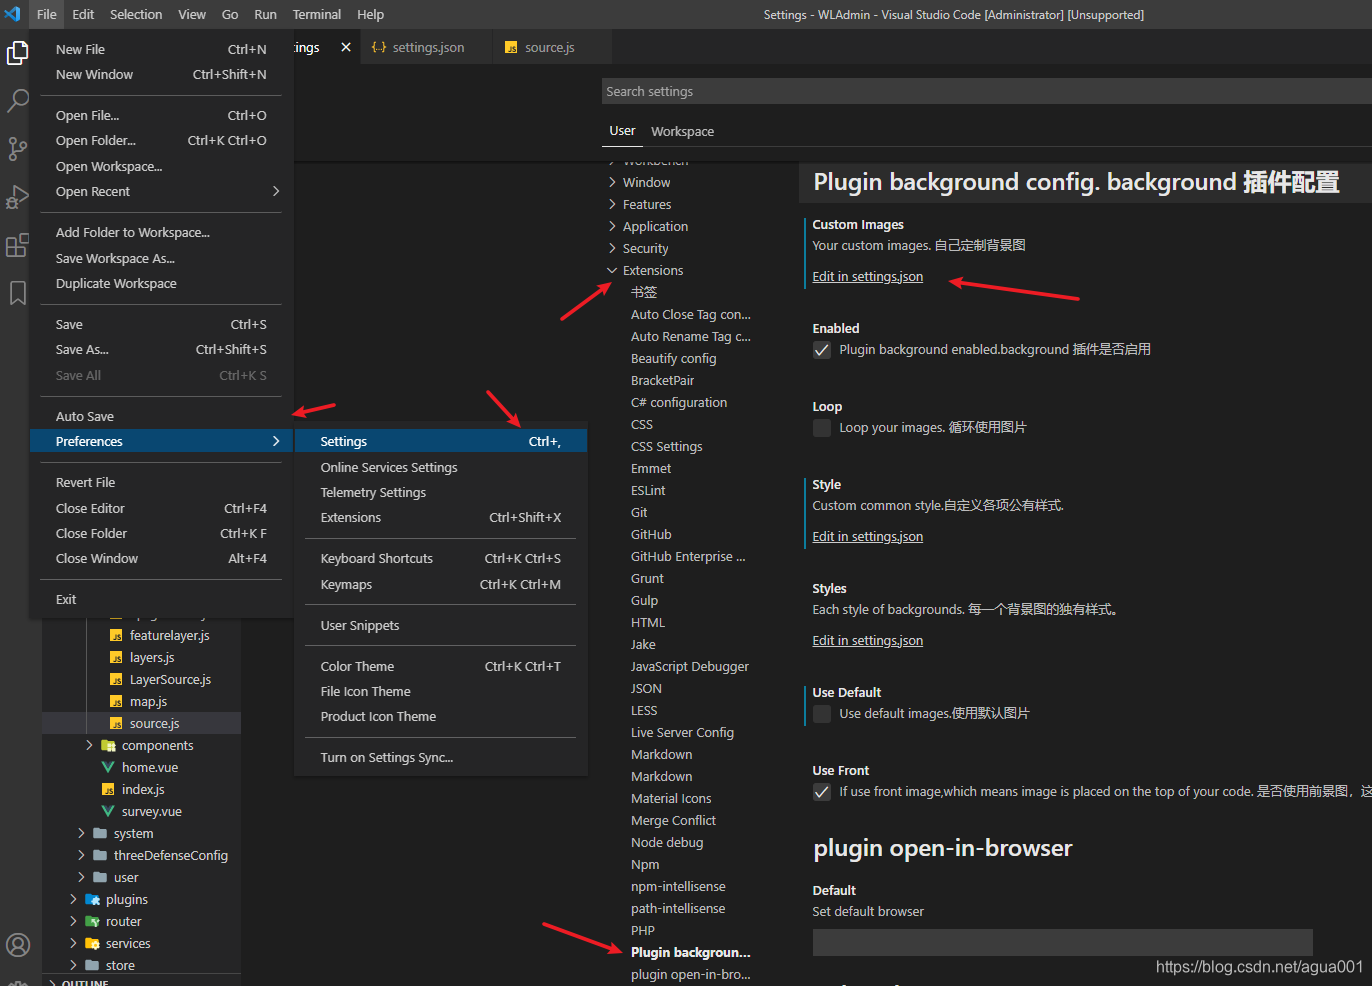
Task: Click the settings.json tab file icon
Action: tap(379, 47)
